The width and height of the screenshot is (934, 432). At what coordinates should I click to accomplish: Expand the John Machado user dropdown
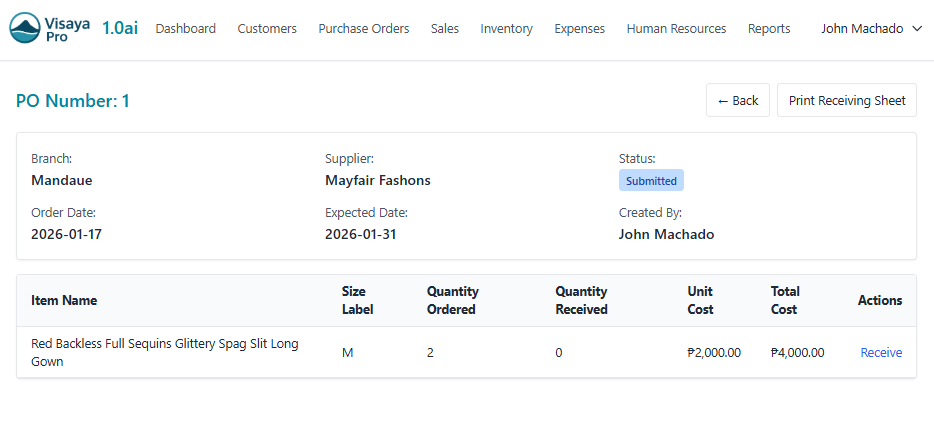pos(871,29)
